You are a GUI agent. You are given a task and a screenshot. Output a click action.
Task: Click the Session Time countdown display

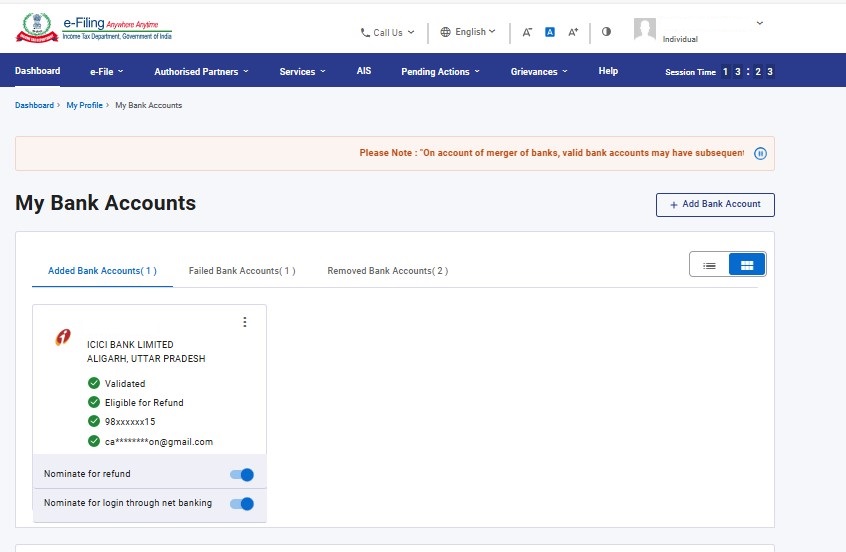point(720,71)
